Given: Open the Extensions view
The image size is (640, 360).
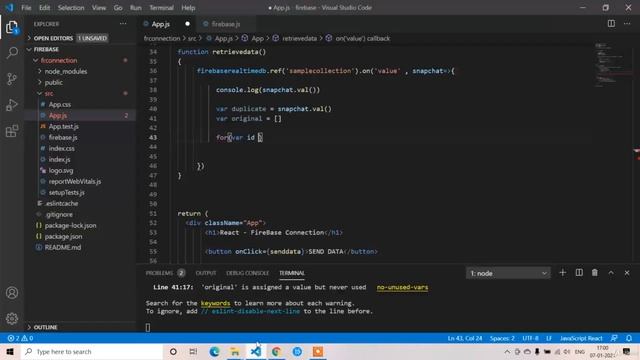Looking at the screenshot, I should pyautogui.click(x=12, y=131).
